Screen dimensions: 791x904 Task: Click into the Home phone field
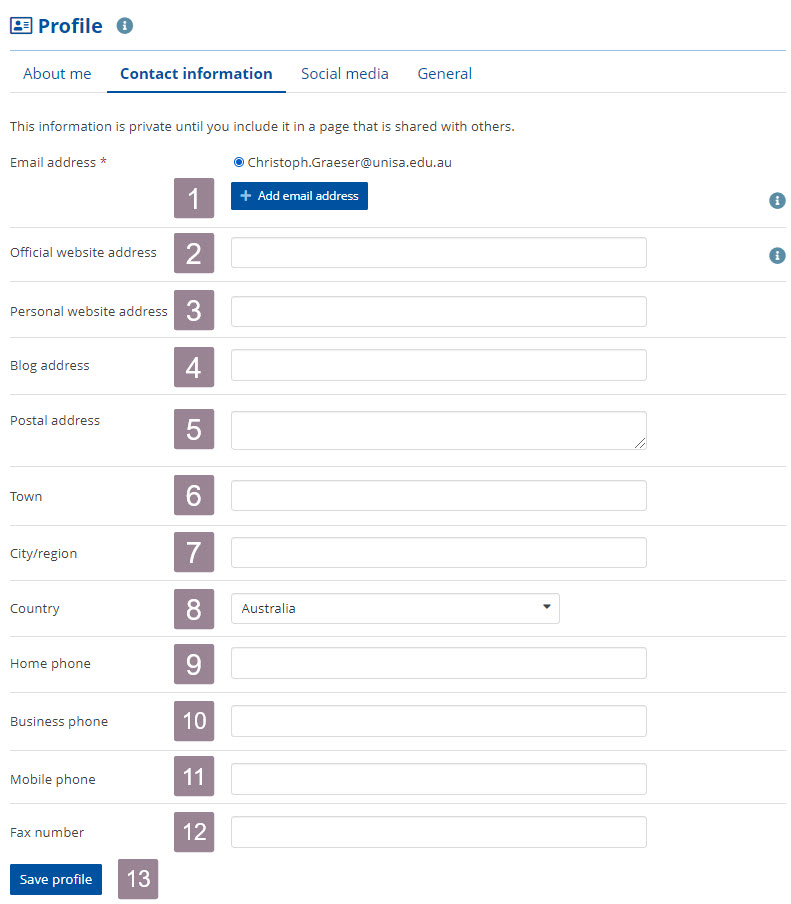[439, 663]
